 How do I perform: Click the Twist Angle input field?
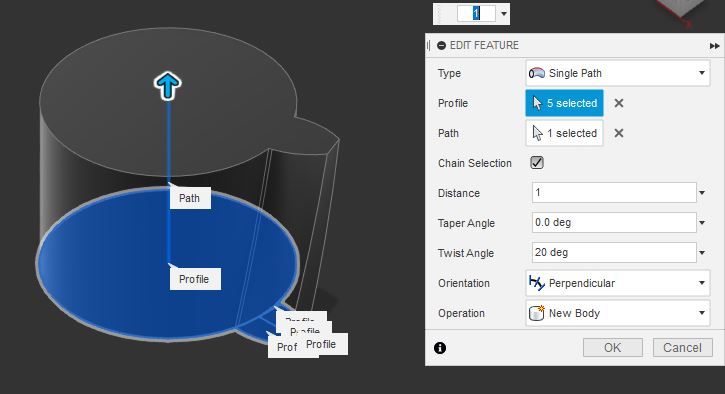[614, 252]
